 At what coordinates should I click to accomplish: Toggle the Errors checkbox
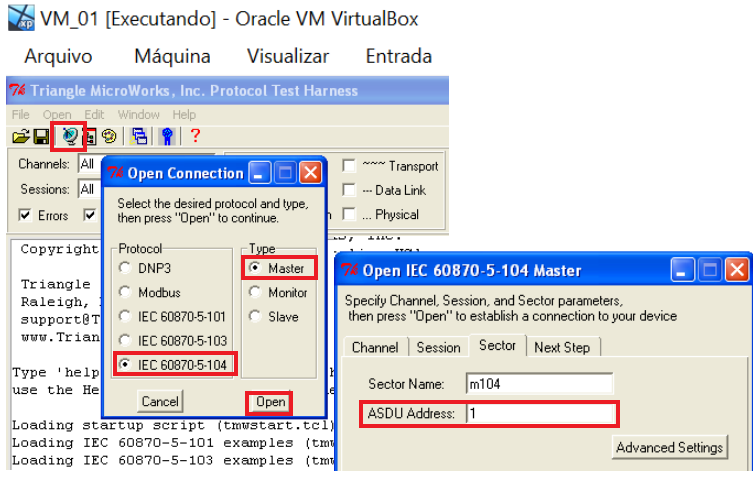[25, 215]
